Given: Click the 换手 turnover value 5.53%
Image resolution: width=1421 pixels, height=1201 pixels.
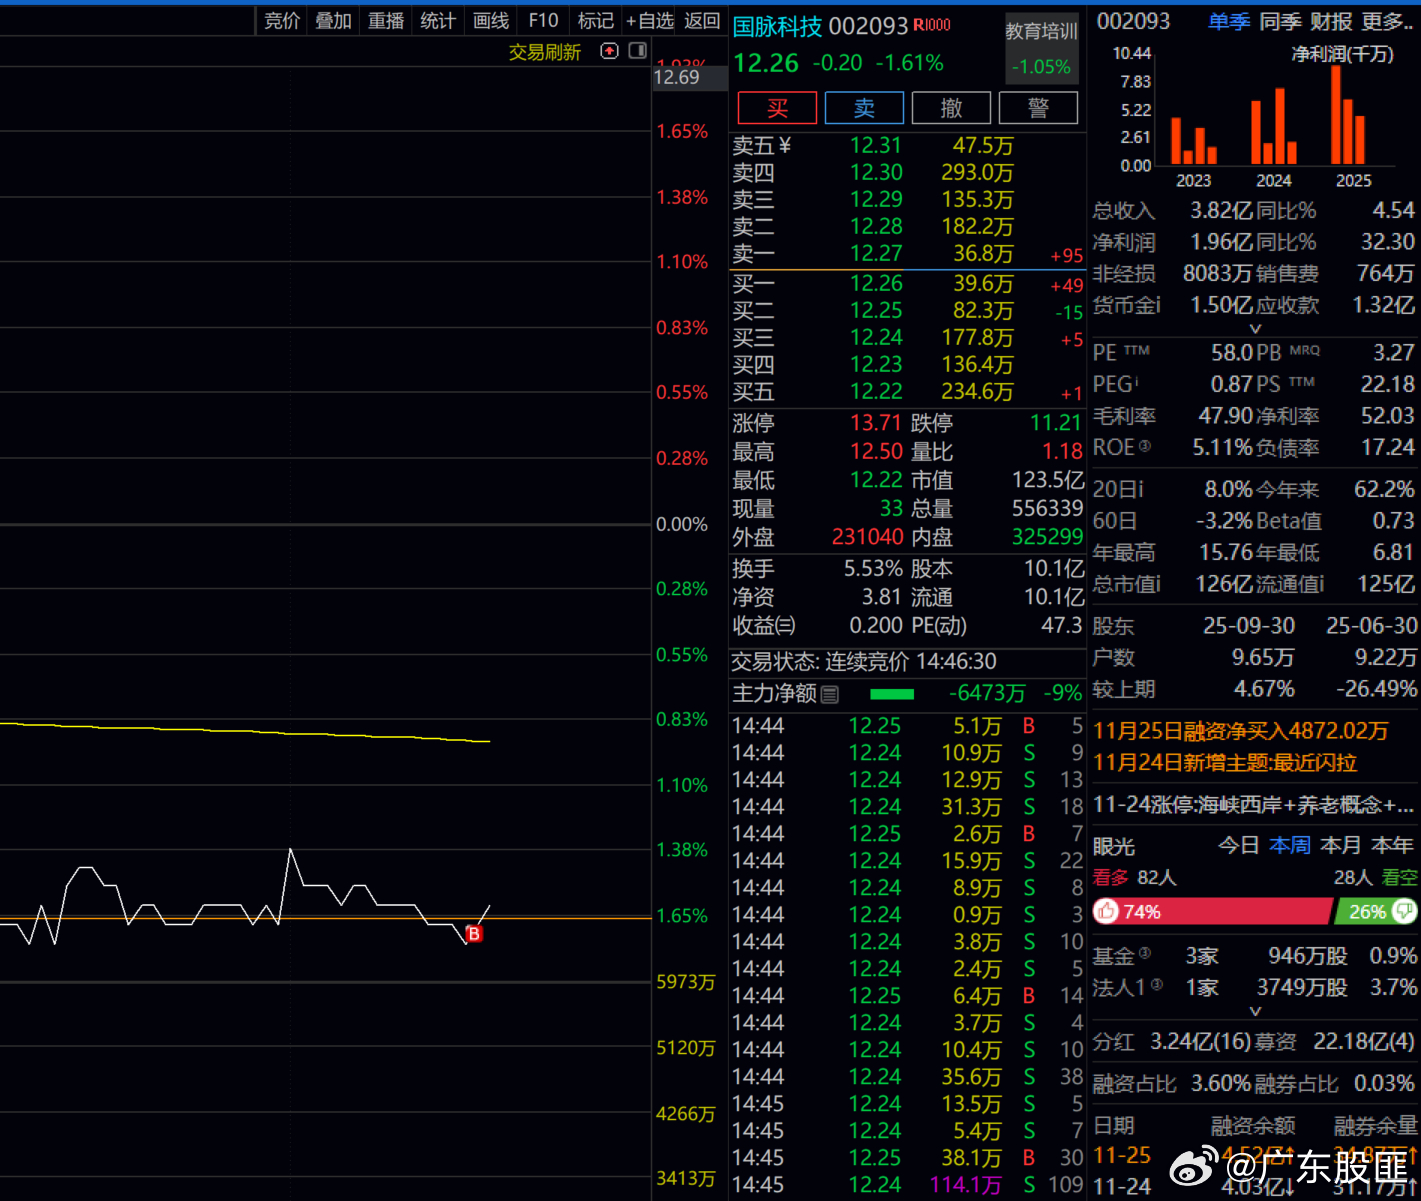Looking at the screenshot, I should click(873, 569).
